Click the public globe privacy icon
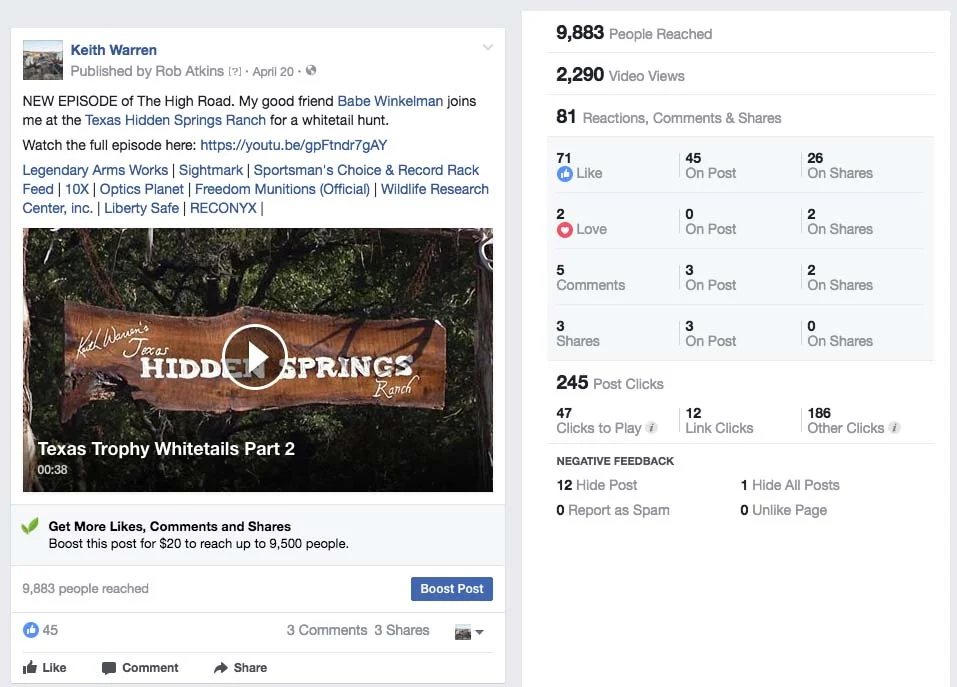 point(311,70)
